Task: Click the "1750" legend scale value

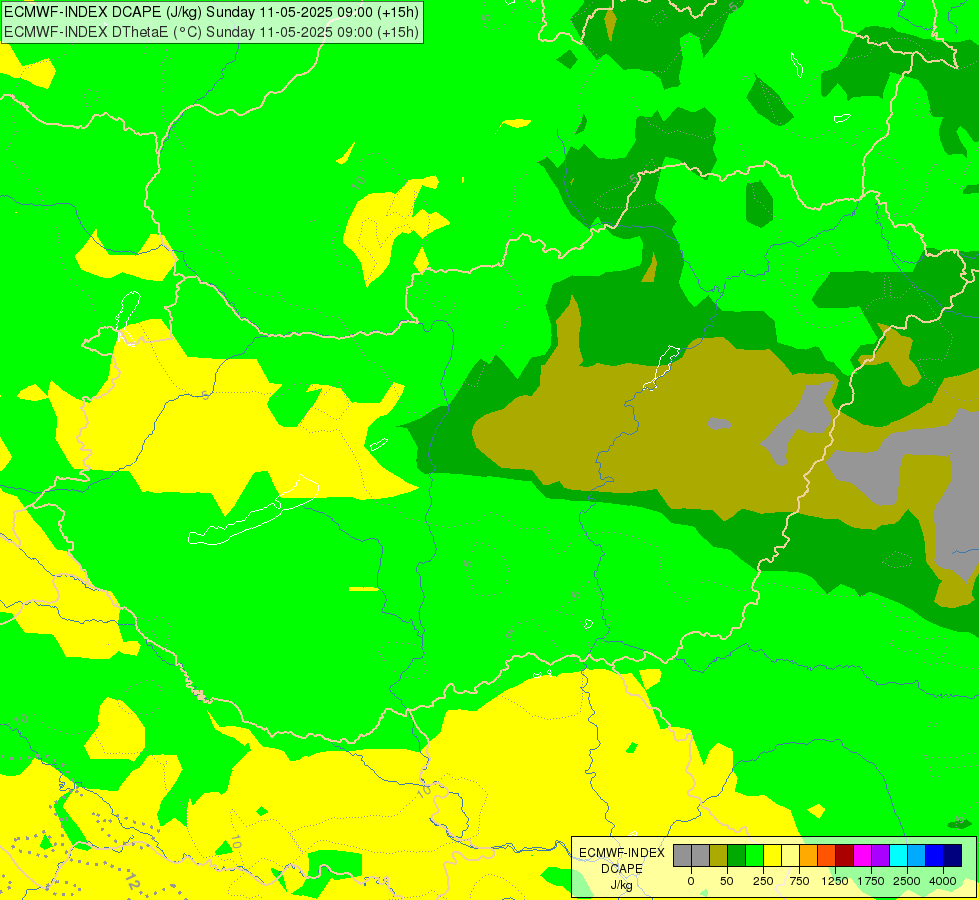Action: [871, 881]
